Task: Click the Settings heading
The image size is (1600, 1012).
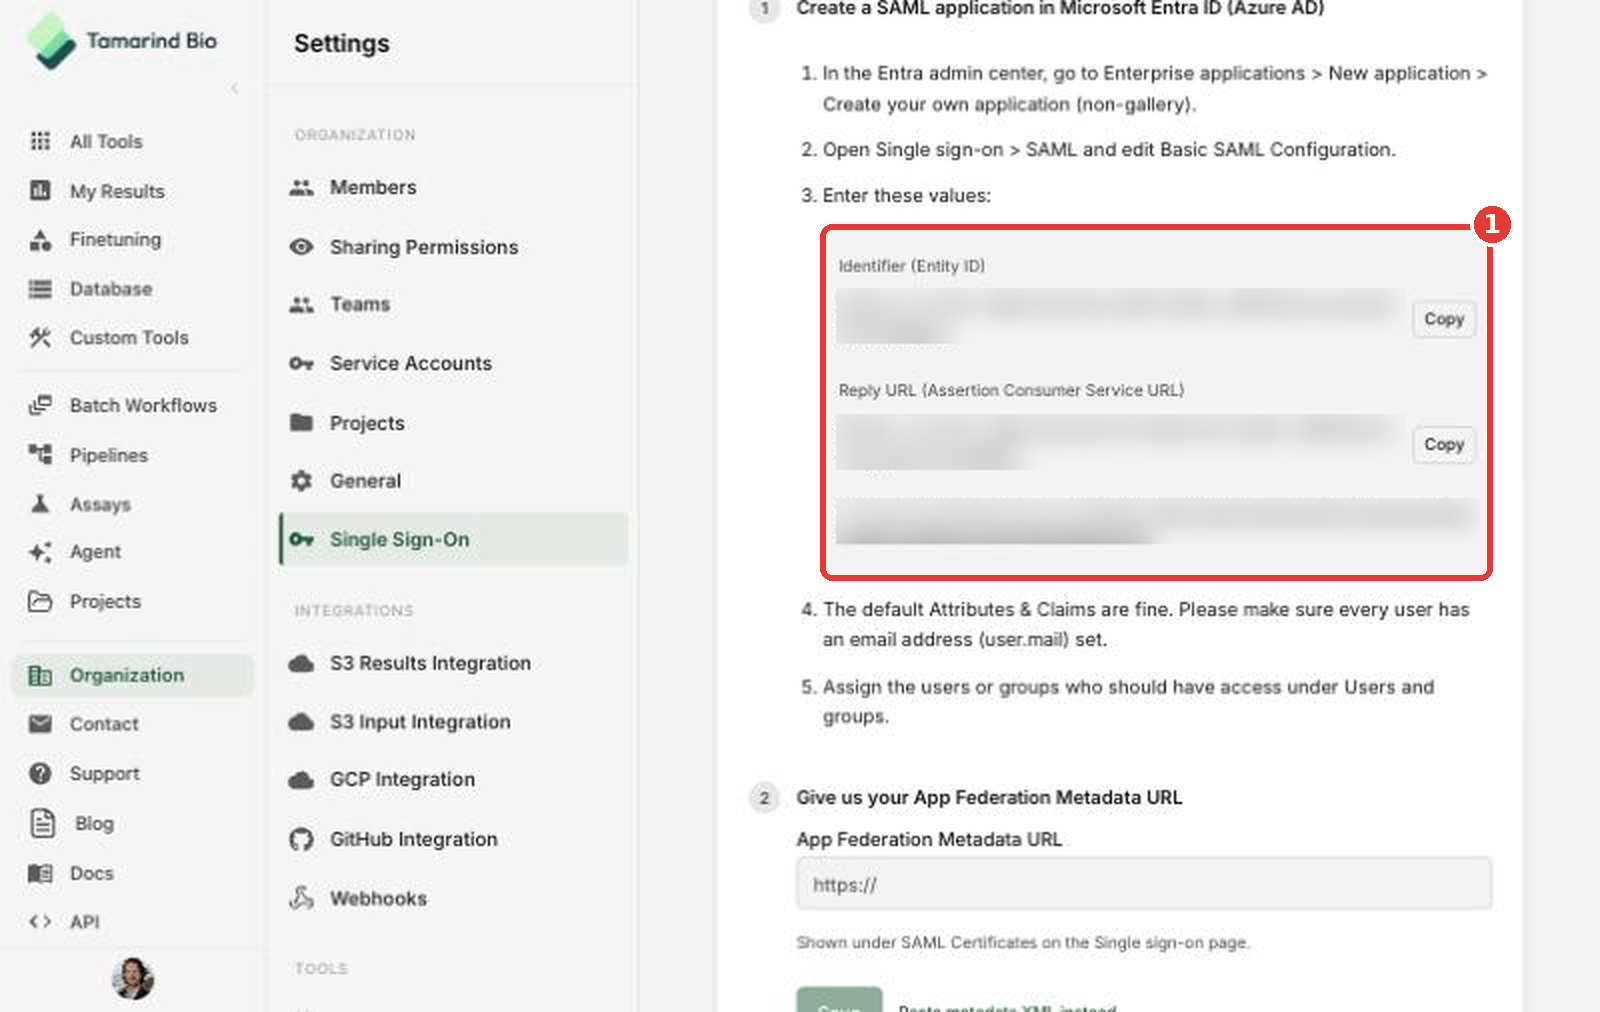Action: [342, 44]
